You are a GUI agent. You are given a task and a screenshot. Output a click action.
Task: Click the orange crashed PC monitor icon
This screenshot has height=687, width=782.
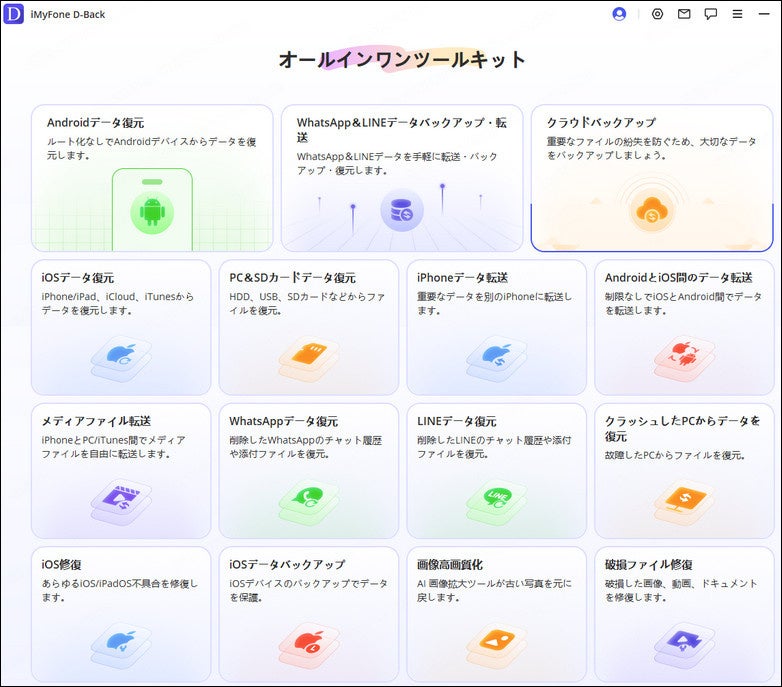pos(684,501)
